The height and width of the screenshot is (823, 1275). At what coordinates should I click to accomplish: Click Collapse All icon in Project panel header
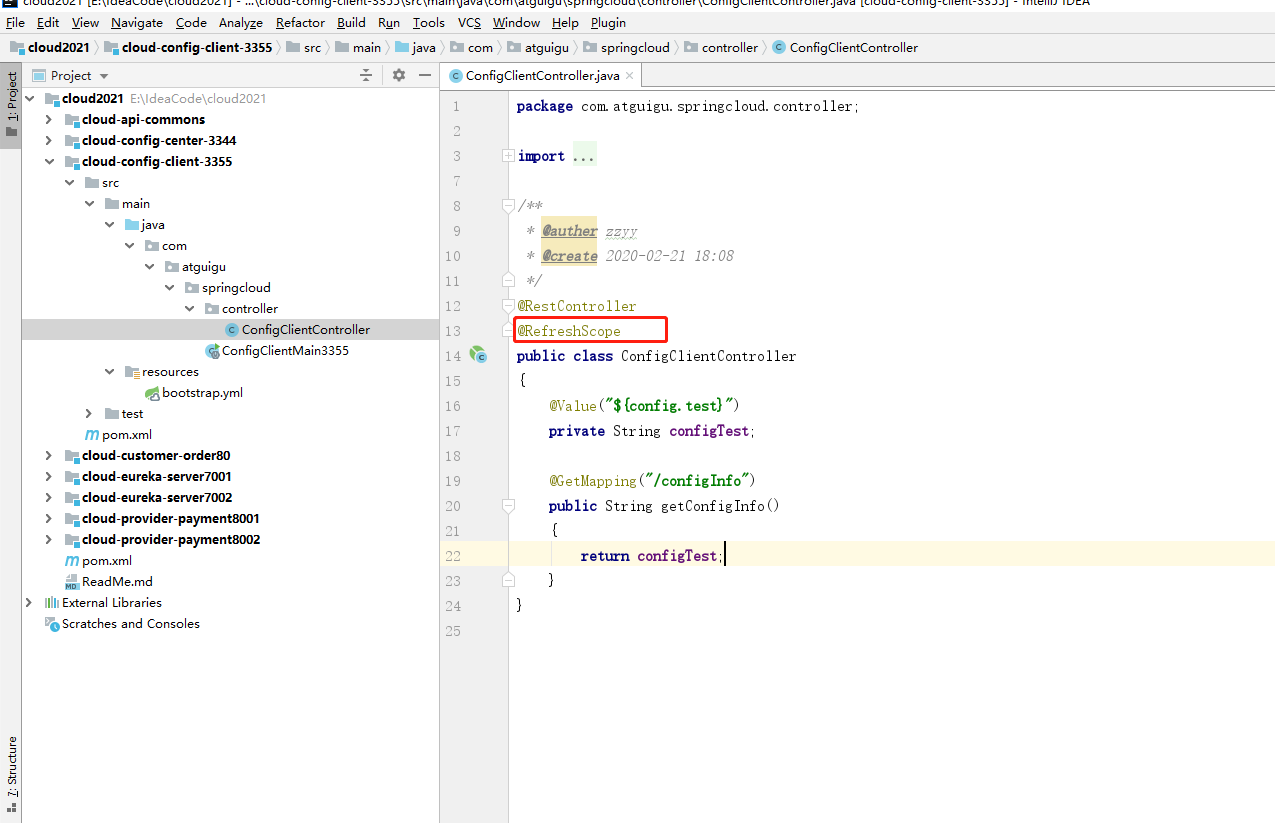tap(366, 75)
